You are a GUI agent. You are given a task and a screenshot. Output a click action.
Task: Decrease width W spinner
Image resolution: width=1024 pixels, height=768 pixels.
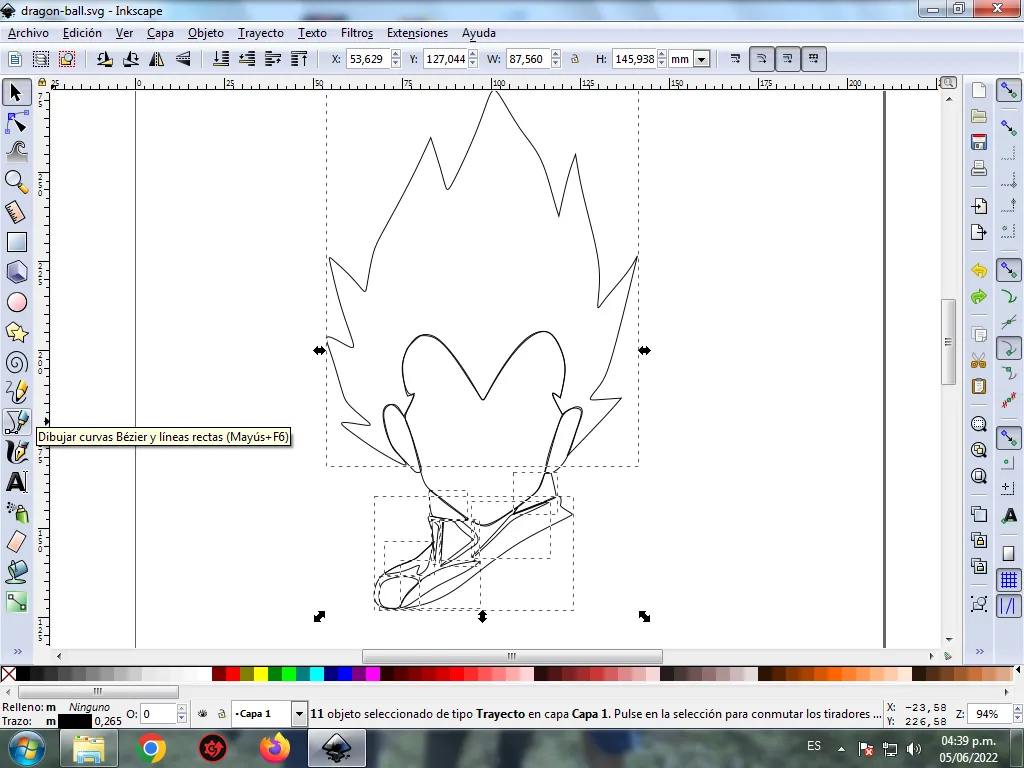pyautogui.click(x=556, y=63)
